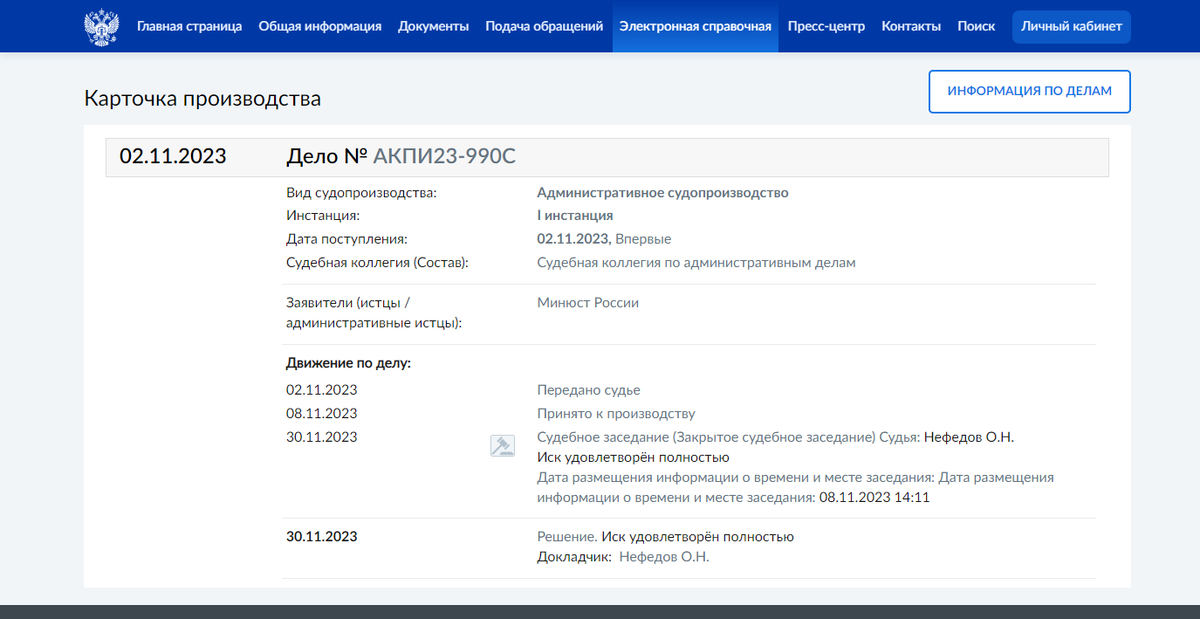Open Главная страница menu item

[189, 27]
